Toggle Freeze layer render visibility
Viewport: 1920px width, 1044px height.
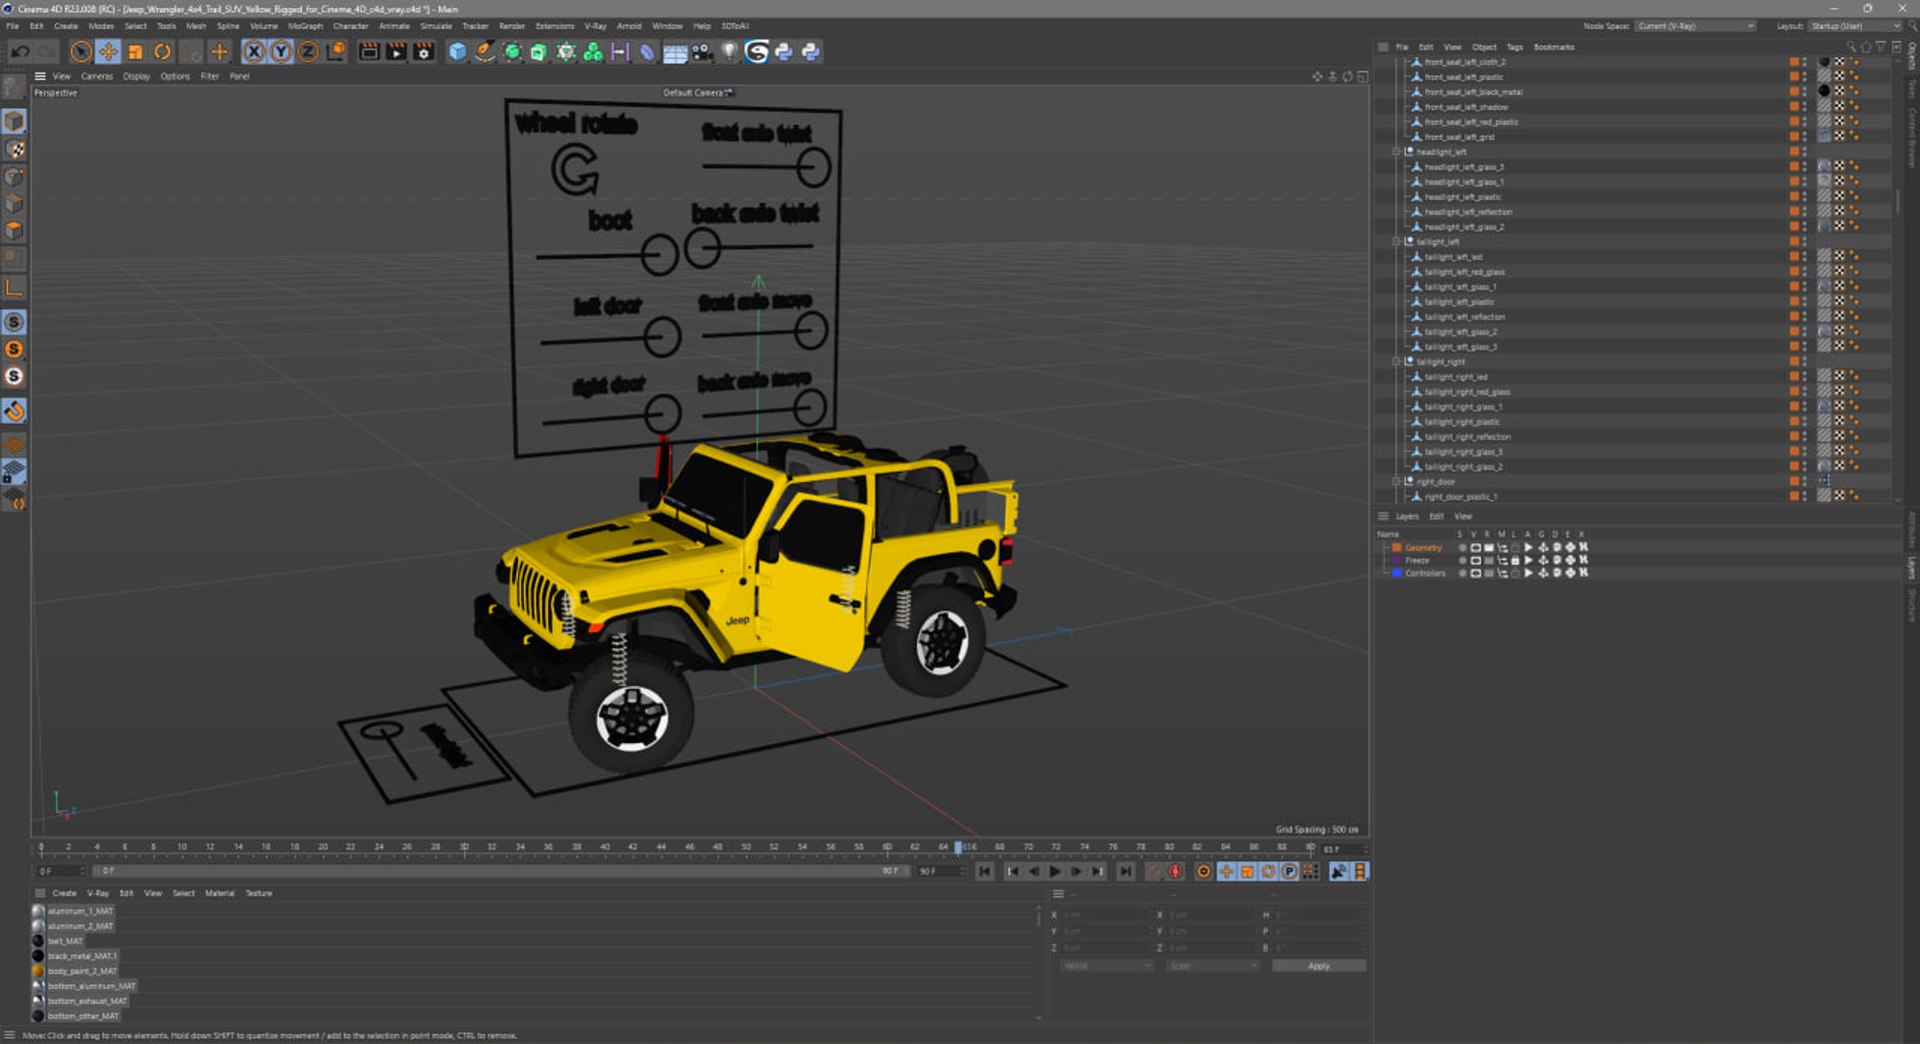1488,560
